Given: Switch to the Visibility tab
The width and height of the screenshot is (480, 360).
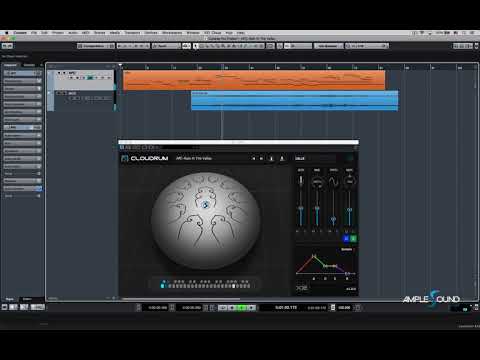Looking at the screenshot, I should tap(29, 65).
